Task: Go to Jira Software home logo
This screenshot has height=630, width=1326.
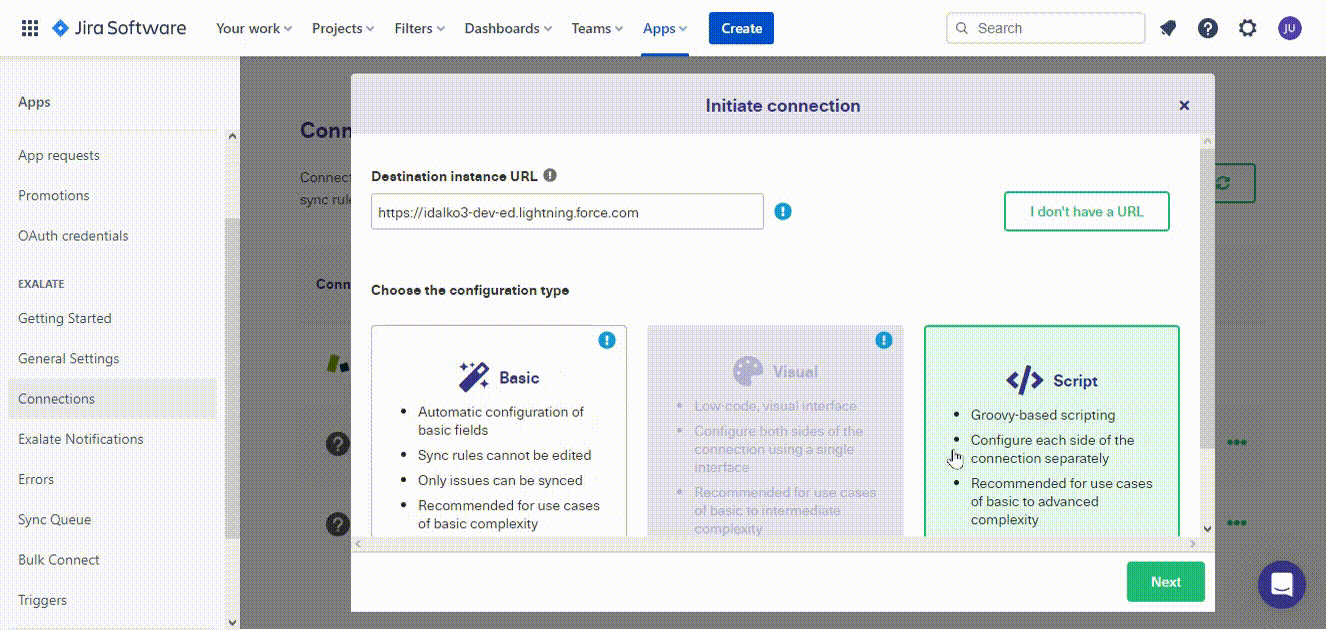Action: pyautogui.click(x=119, y=28)
